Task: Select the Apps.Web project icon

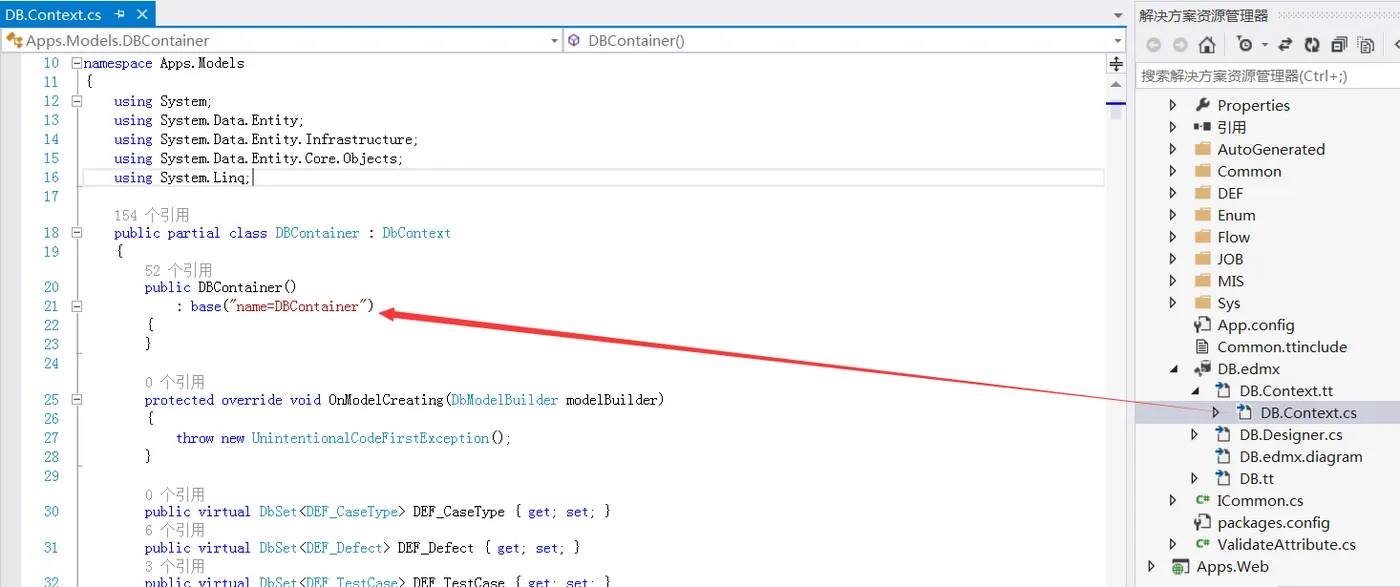Action: coord(1181,567)
